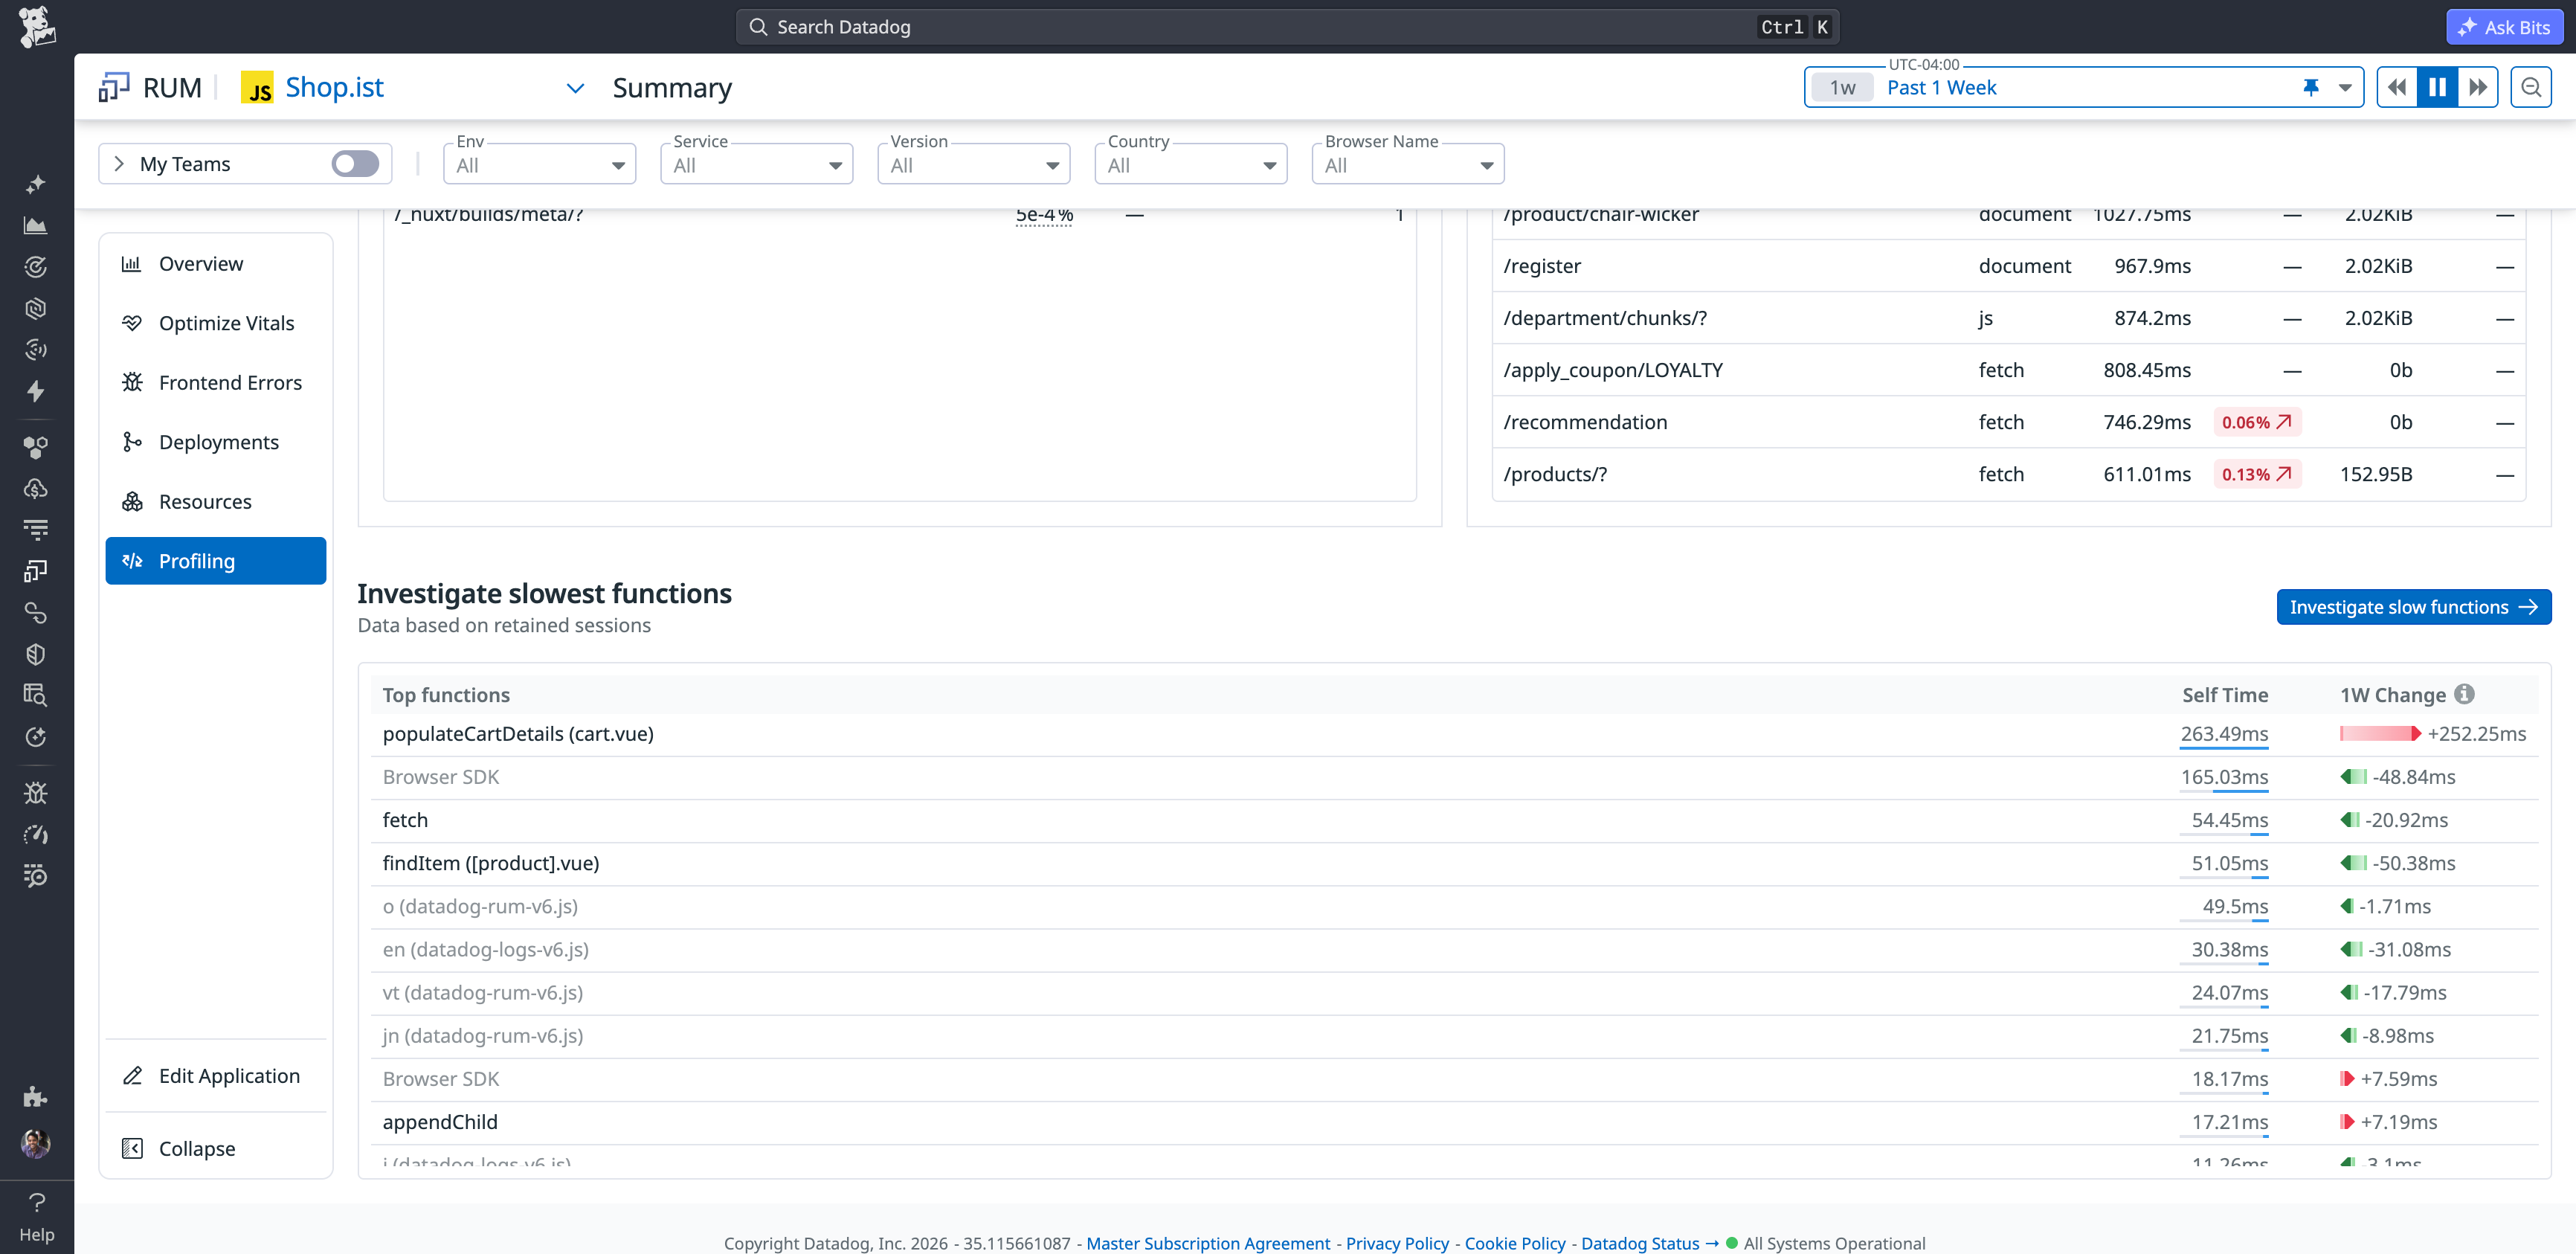Screen dimensions: 2576x1254
Task: Click the 263.49ms self time value
Action: click(2224, 734)
